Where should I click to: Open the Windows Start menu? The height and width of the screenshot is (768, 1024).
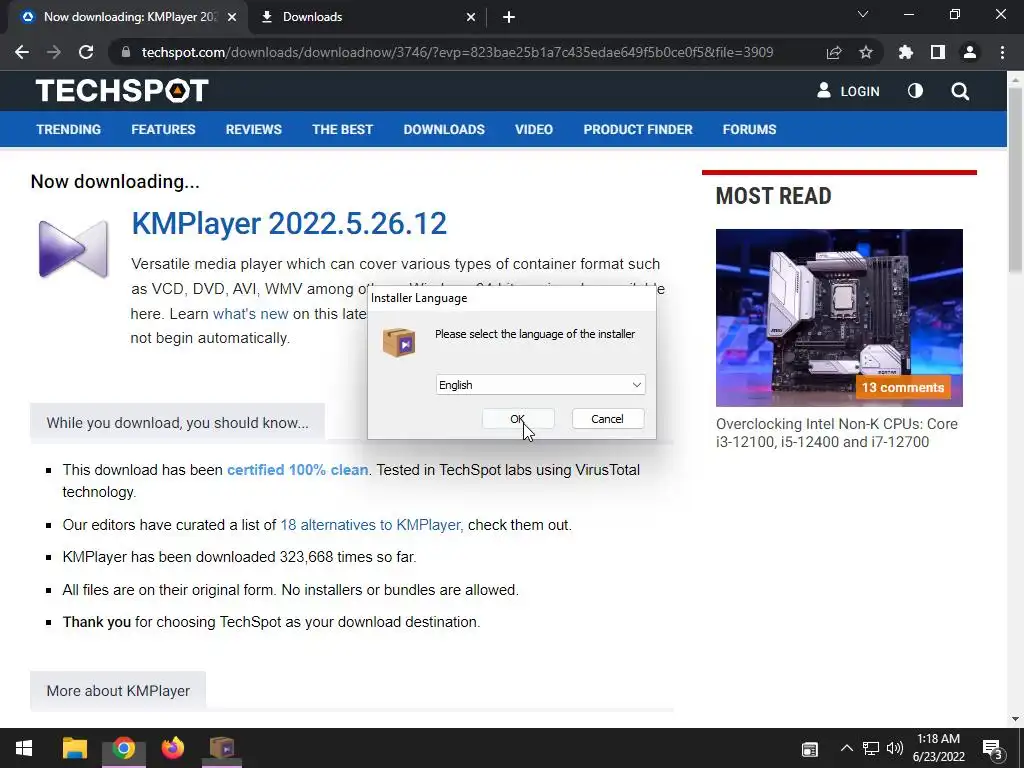click(x=24, y=748)
